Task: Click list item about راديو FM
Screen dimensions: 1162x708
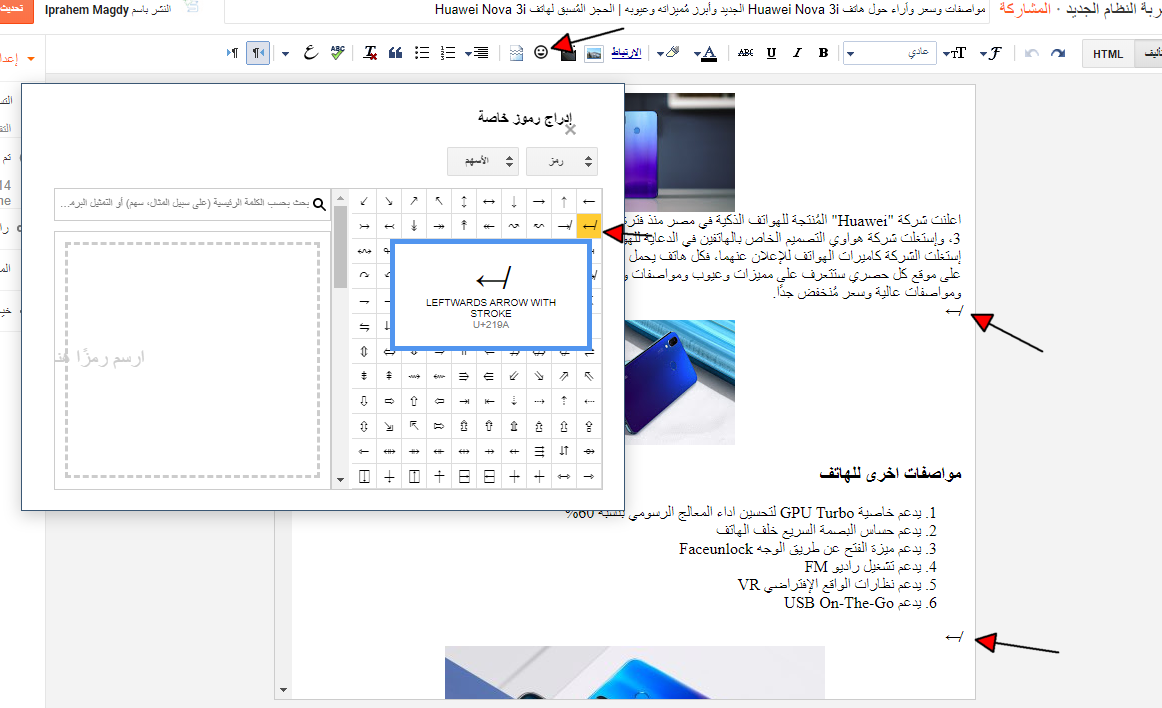Action: (871, 566)
